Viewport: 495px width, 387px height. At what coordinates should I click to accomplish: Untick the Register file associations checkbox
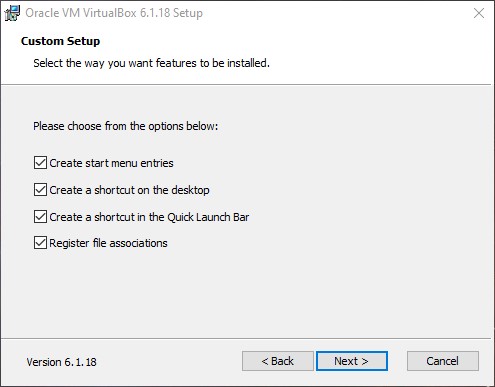(x=40, y=243)
